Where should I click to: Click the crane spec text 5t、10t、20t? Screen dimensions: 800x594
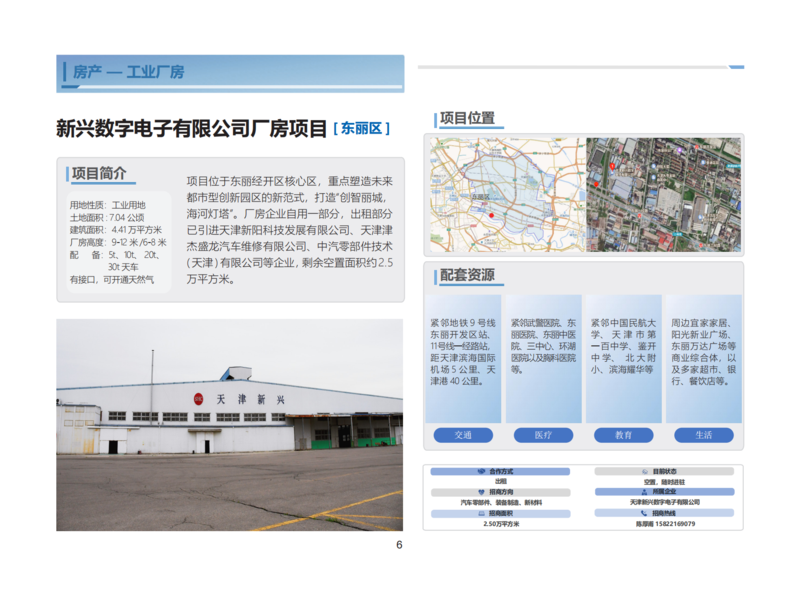[134, 255]
